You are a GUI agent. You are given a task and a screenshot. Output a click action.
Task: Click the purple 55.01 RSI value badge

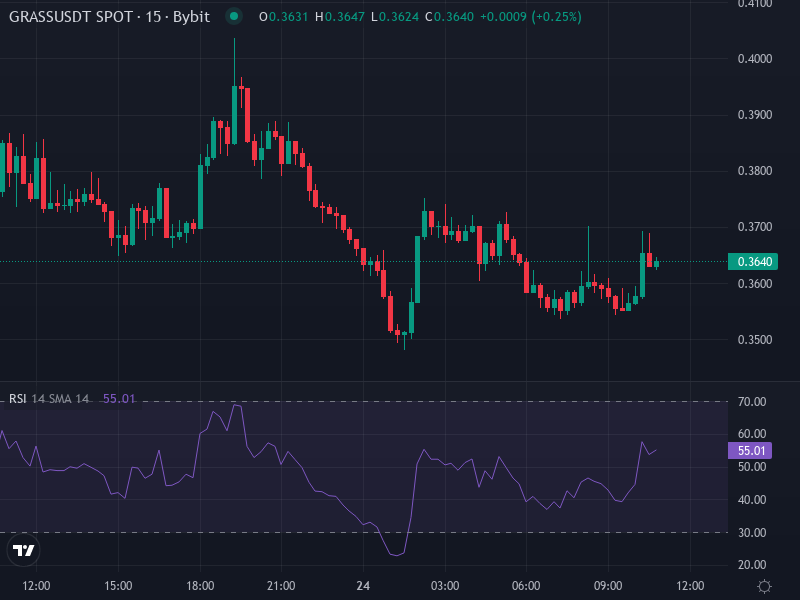[x=749, y=451]
